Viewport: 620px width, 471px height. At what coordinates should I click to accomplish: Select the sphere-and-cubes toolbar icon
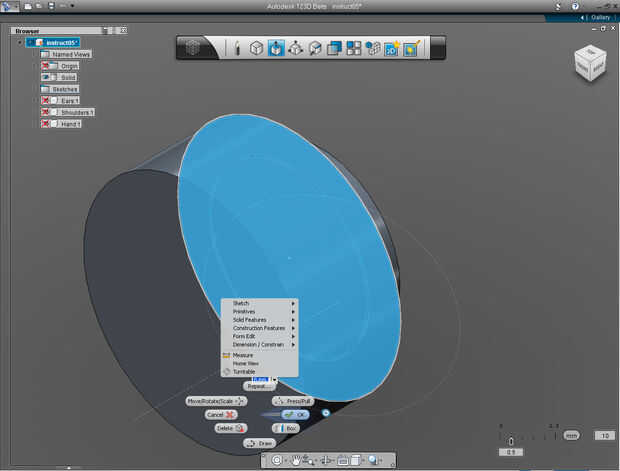[372, 48]
